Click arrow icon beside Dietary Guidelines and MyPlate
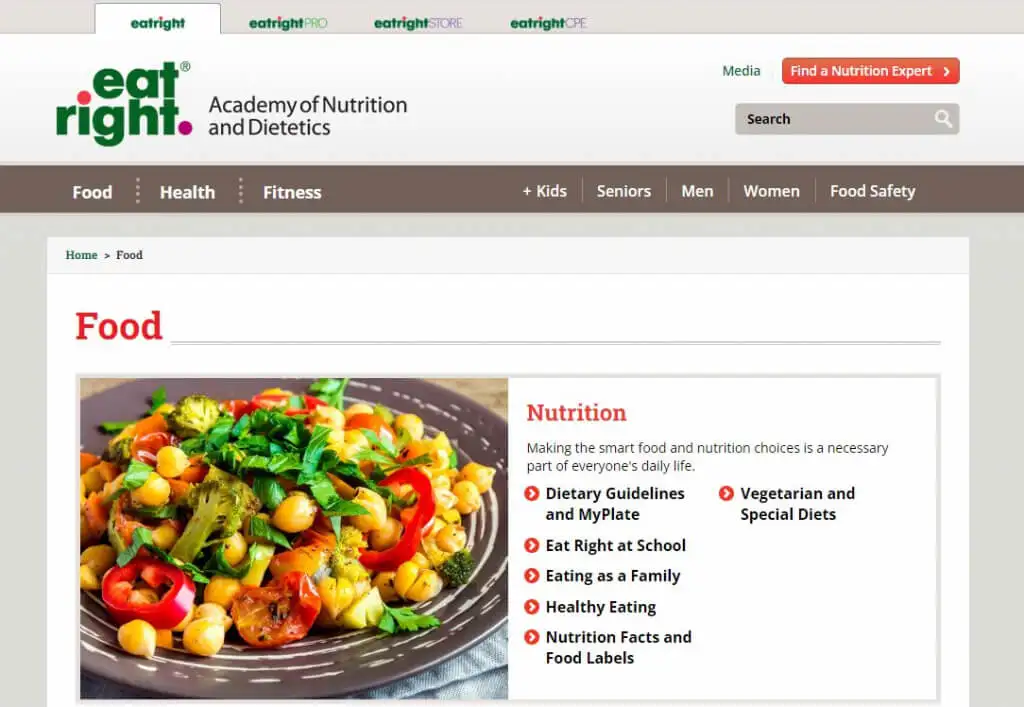This screenshot has height=707, width=1024. point(532,494)
